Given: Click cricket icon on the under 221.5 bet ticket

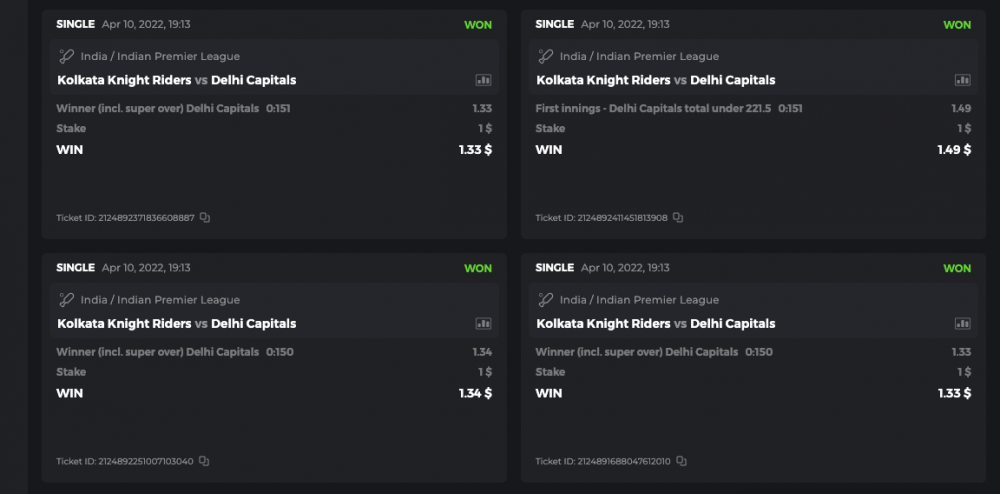Looking at the screenshot, I should (x=546, y=56).
